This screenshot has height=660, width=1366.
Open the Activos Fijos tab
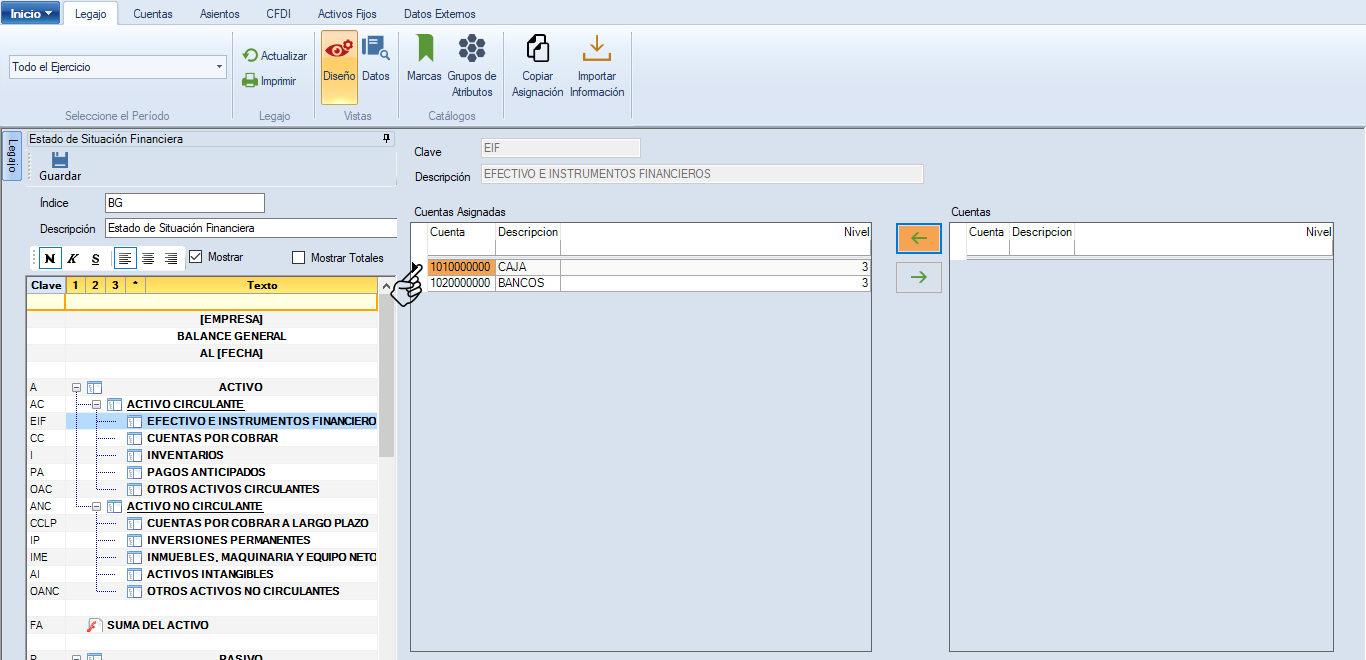(347, 14)
